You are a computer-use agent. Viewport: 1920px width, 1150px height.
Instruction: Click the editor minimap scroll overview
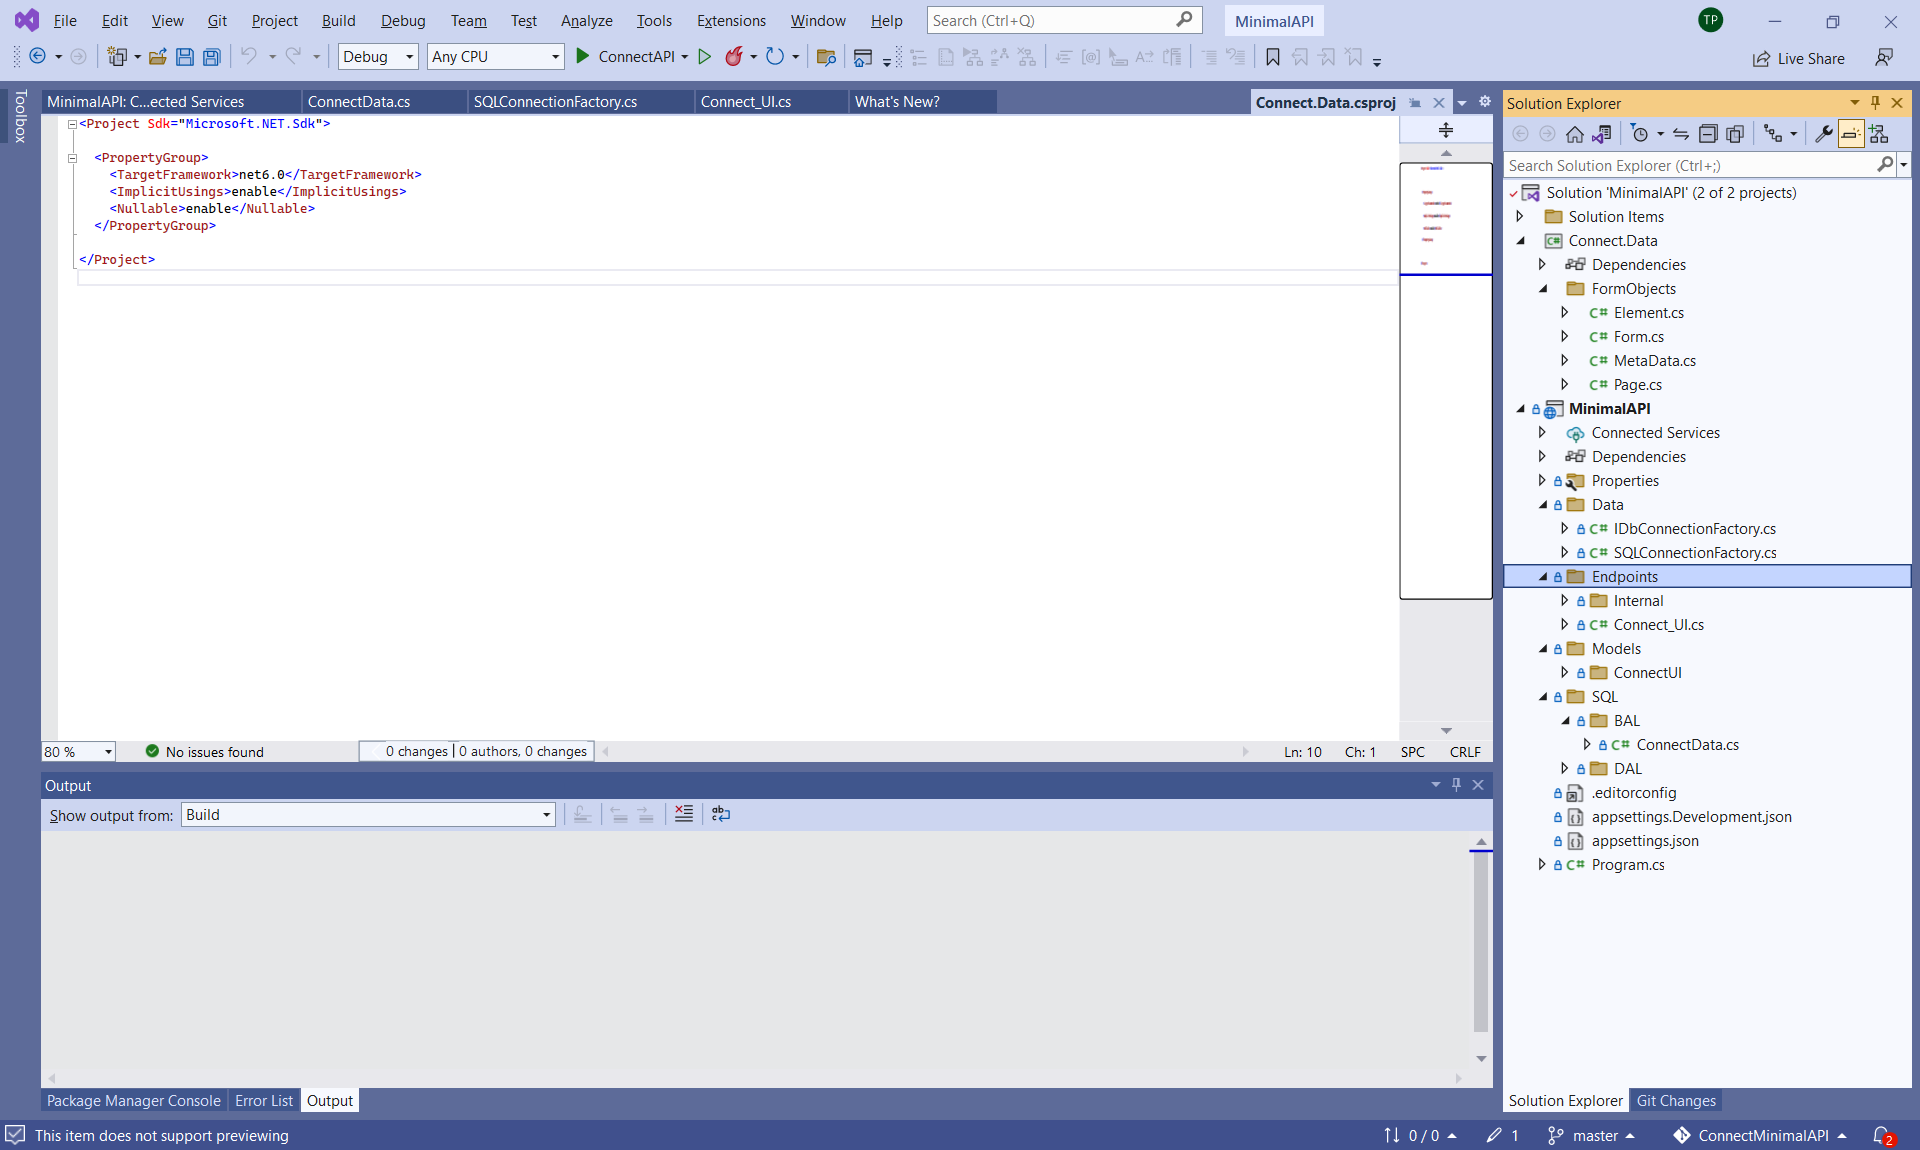pos(1446,380)
